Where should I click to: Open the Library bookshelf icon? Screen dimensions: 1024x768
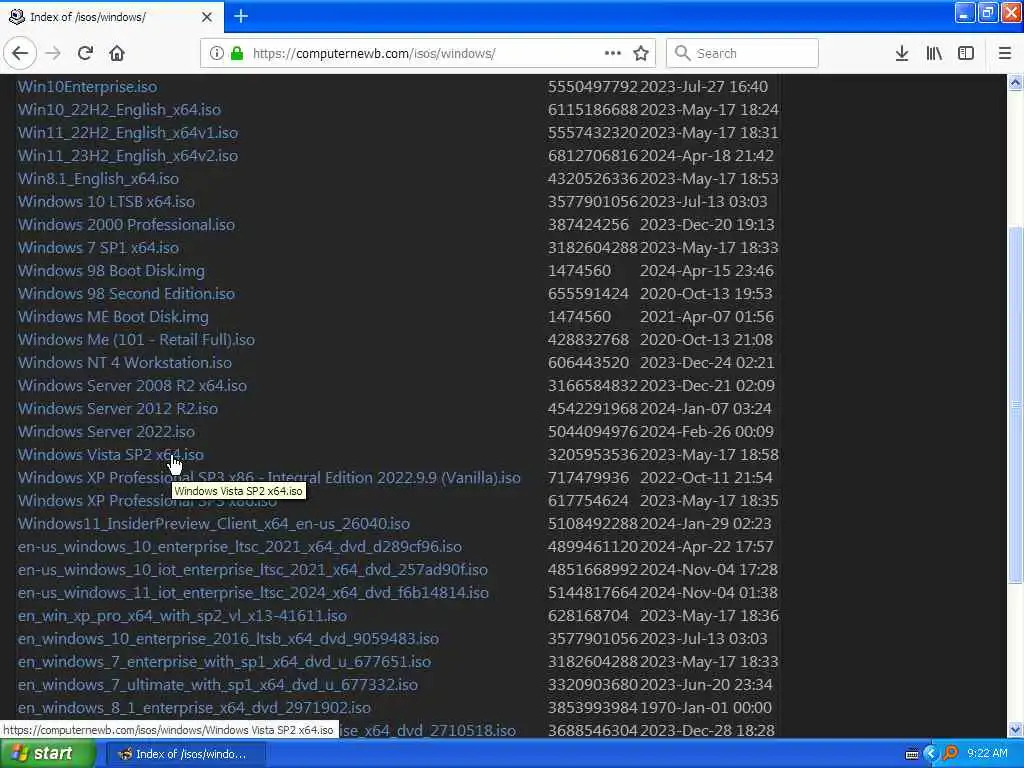(x=934, y=53)
